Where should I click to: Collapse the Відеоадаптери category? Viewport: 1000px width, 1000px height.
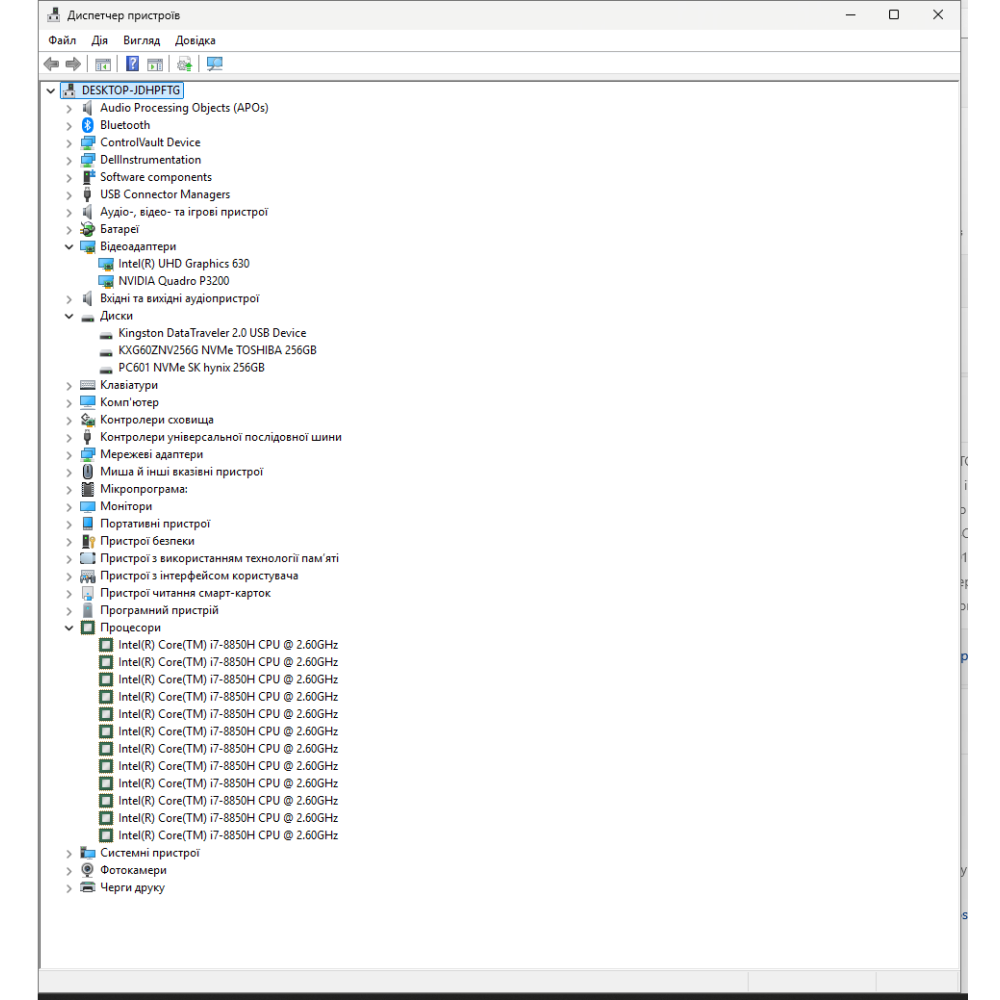pos(69,247)
